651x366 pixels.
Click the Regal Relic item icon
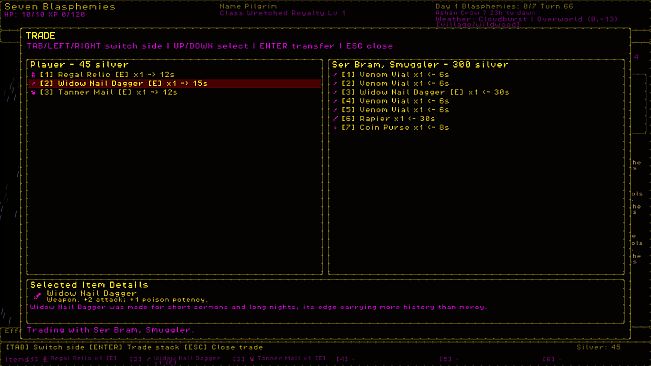[33, 75]
